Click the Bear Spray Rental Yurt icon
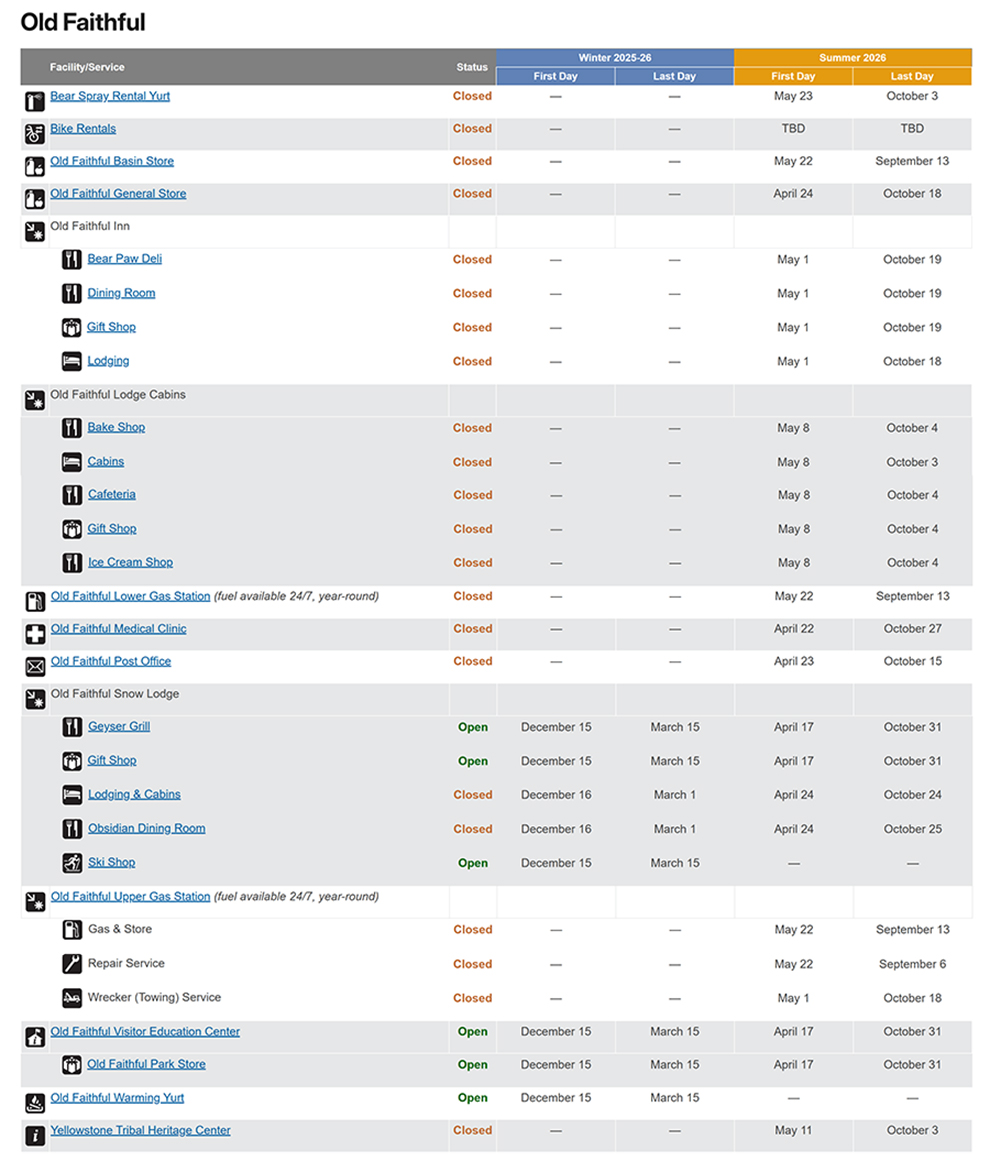Image resolution: width=990 pixels, height=1172 pixels. 34,100
